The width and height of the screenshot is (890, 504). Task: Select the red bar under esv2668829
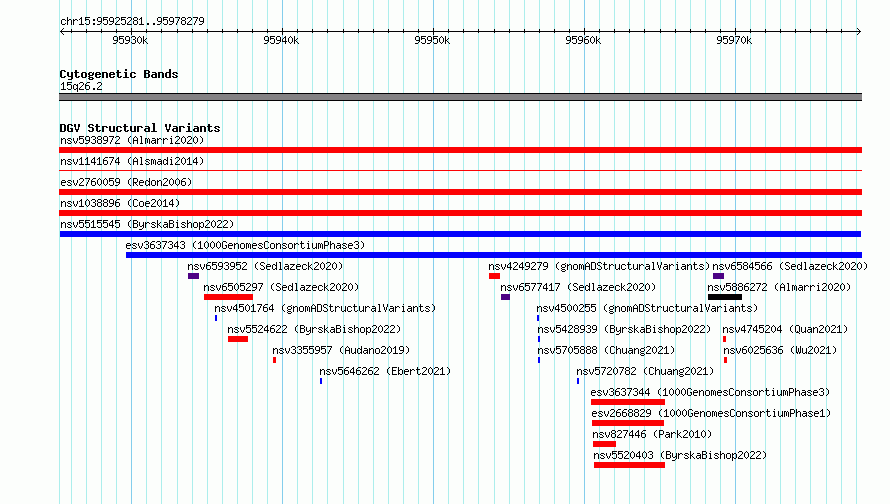tap(628, 423)
